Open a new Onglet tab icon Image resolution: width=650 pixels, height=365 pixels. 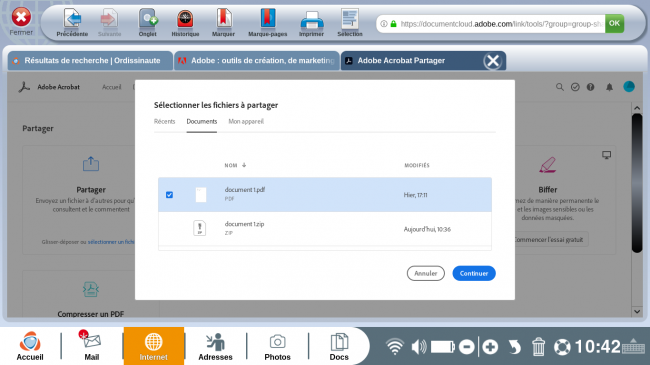(x=148, y=19)
